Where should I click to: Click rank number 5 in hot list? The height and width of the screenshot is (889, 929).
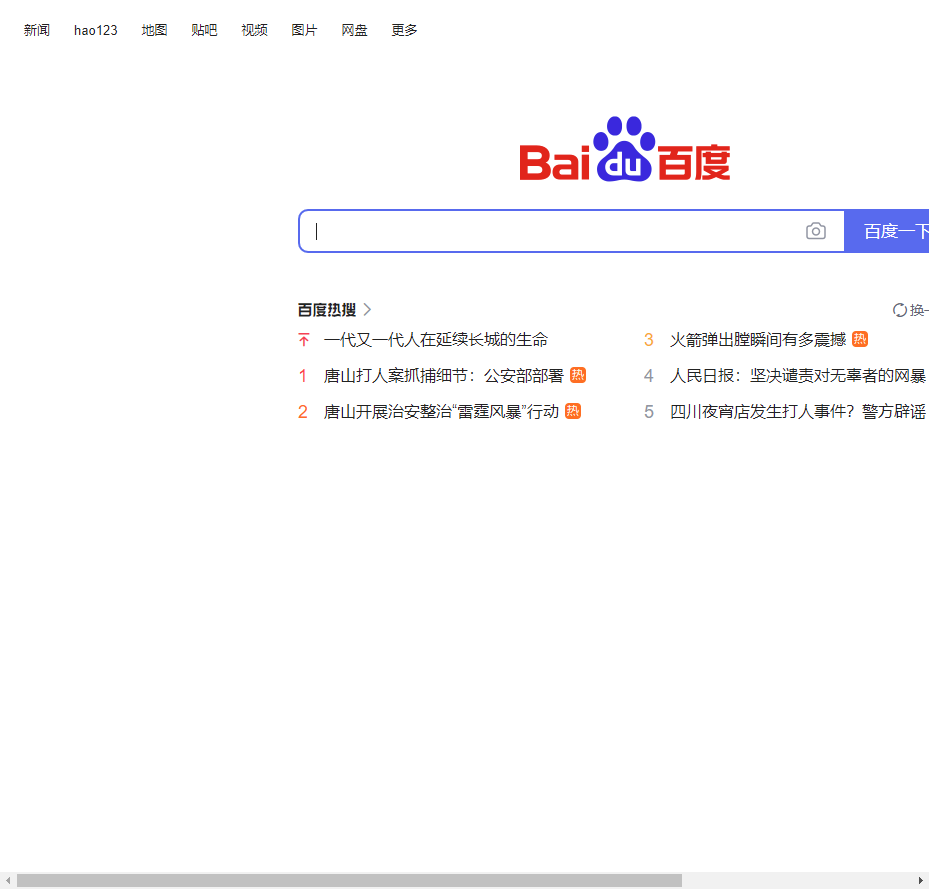coord(649,411)
